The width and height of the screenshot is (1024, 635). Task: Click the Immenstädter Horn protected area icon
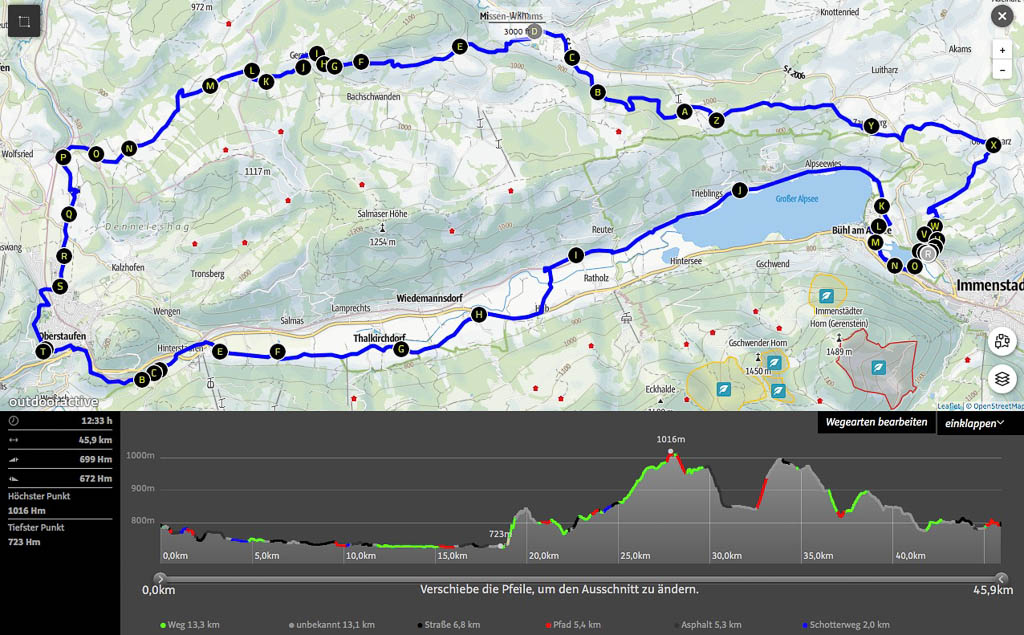pos(826,296)
